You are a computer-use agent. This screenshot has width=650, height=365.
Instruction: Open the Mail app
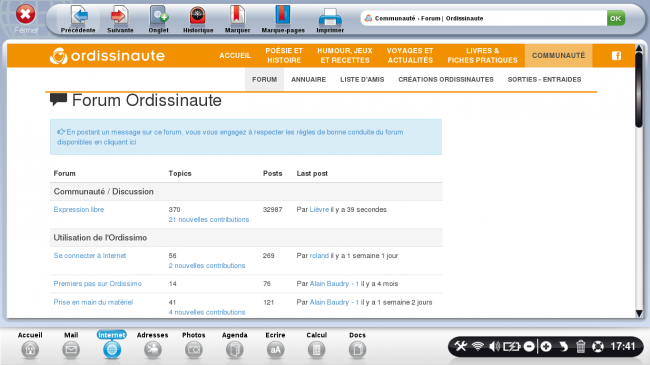(71, 345)
